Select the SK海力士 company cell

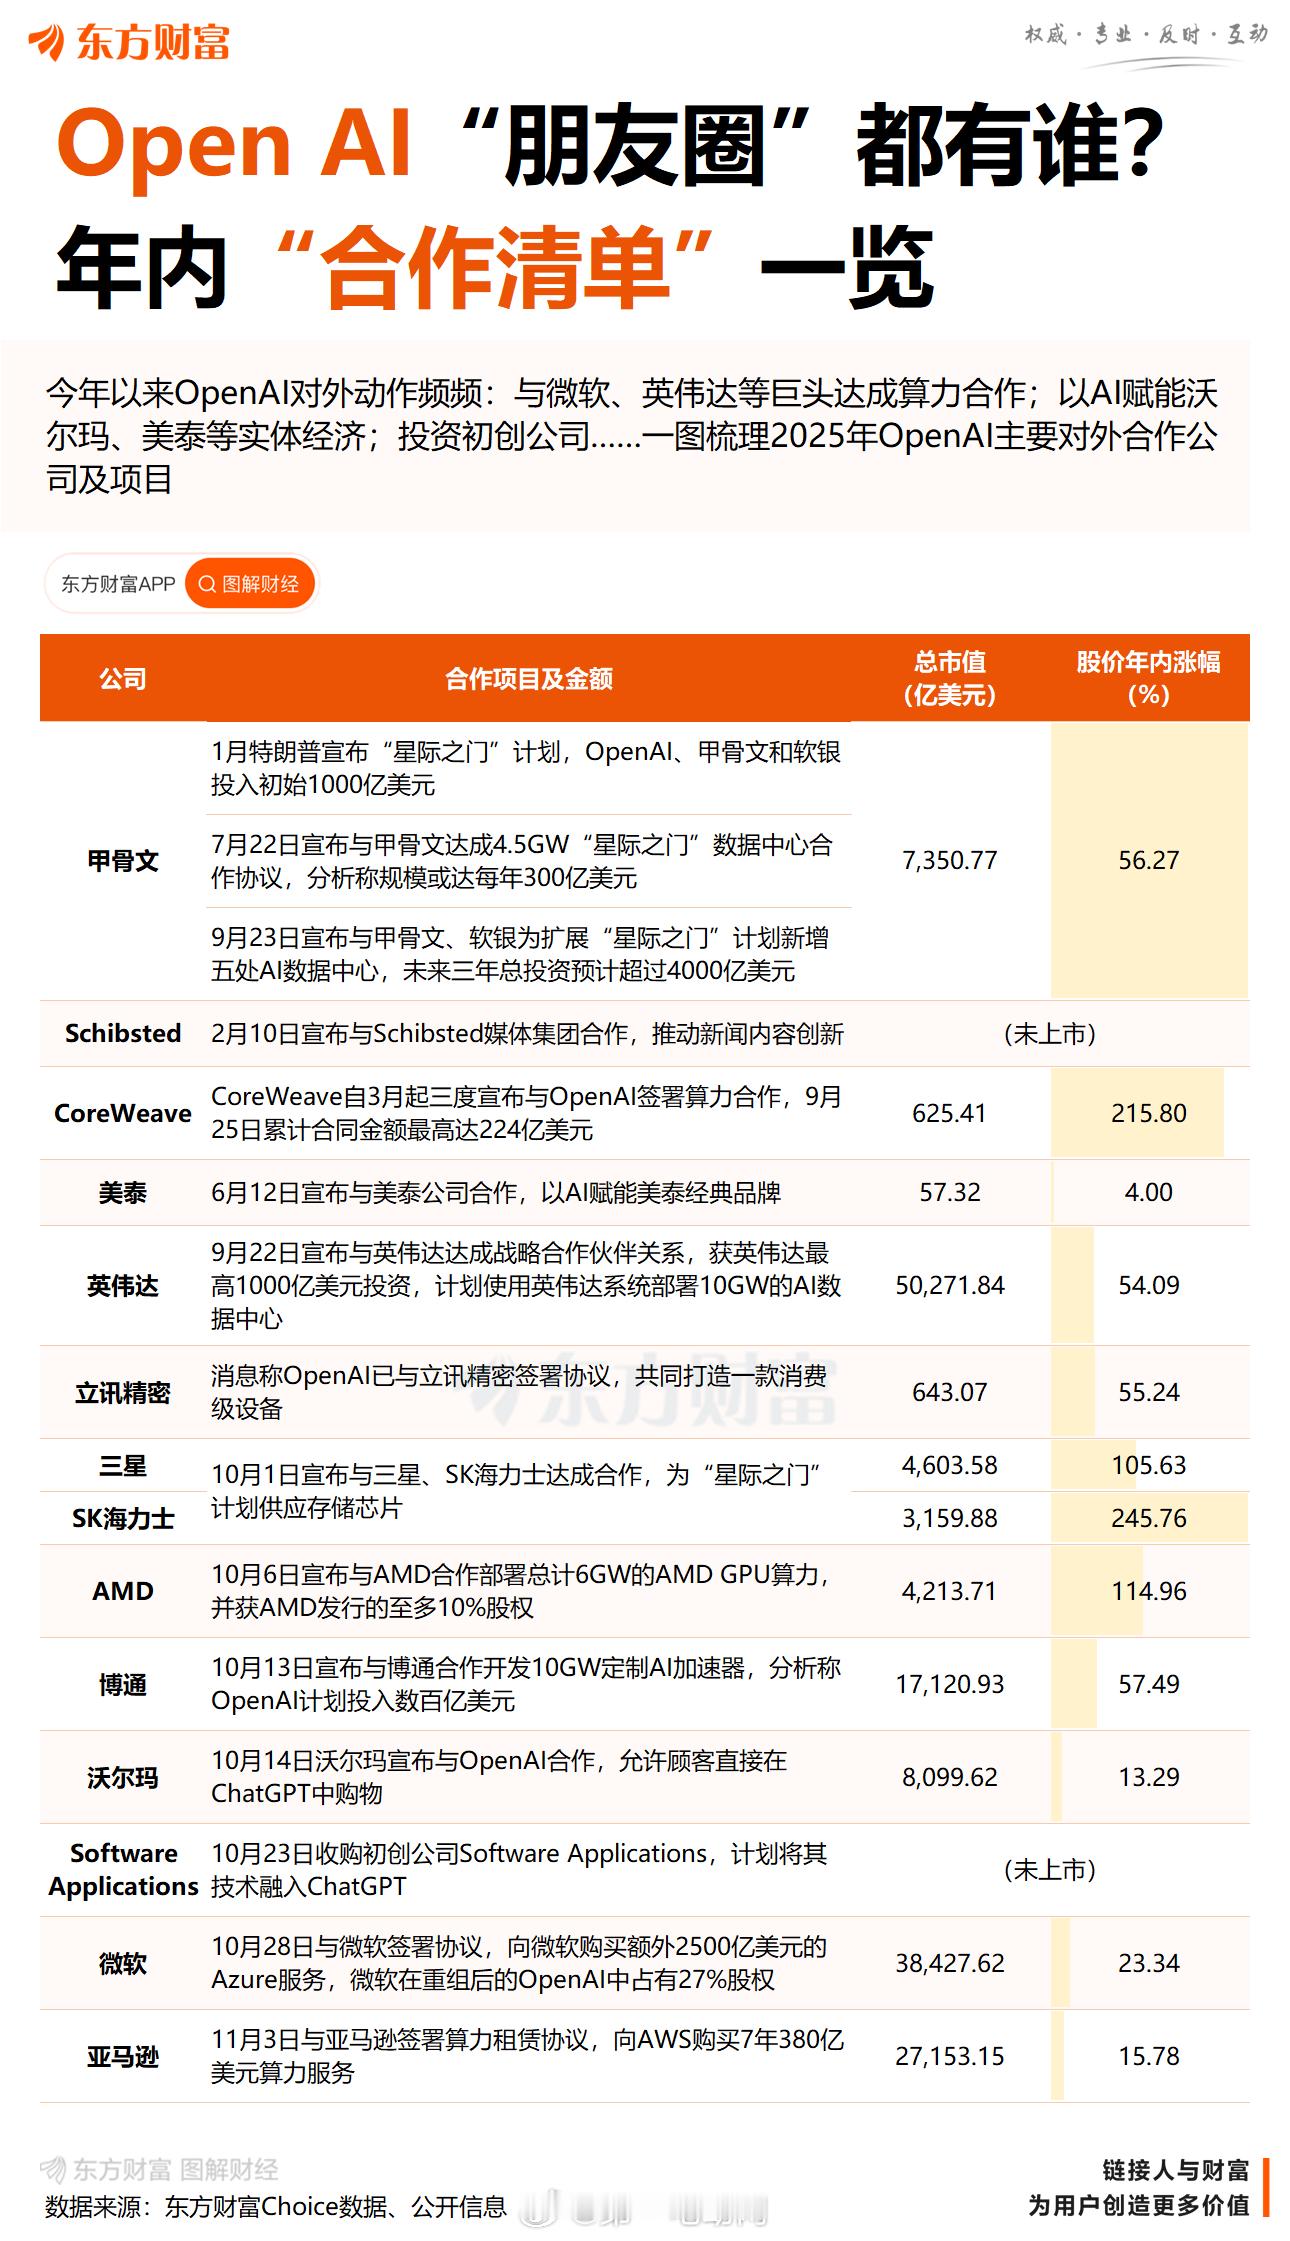pos(123,1519)
